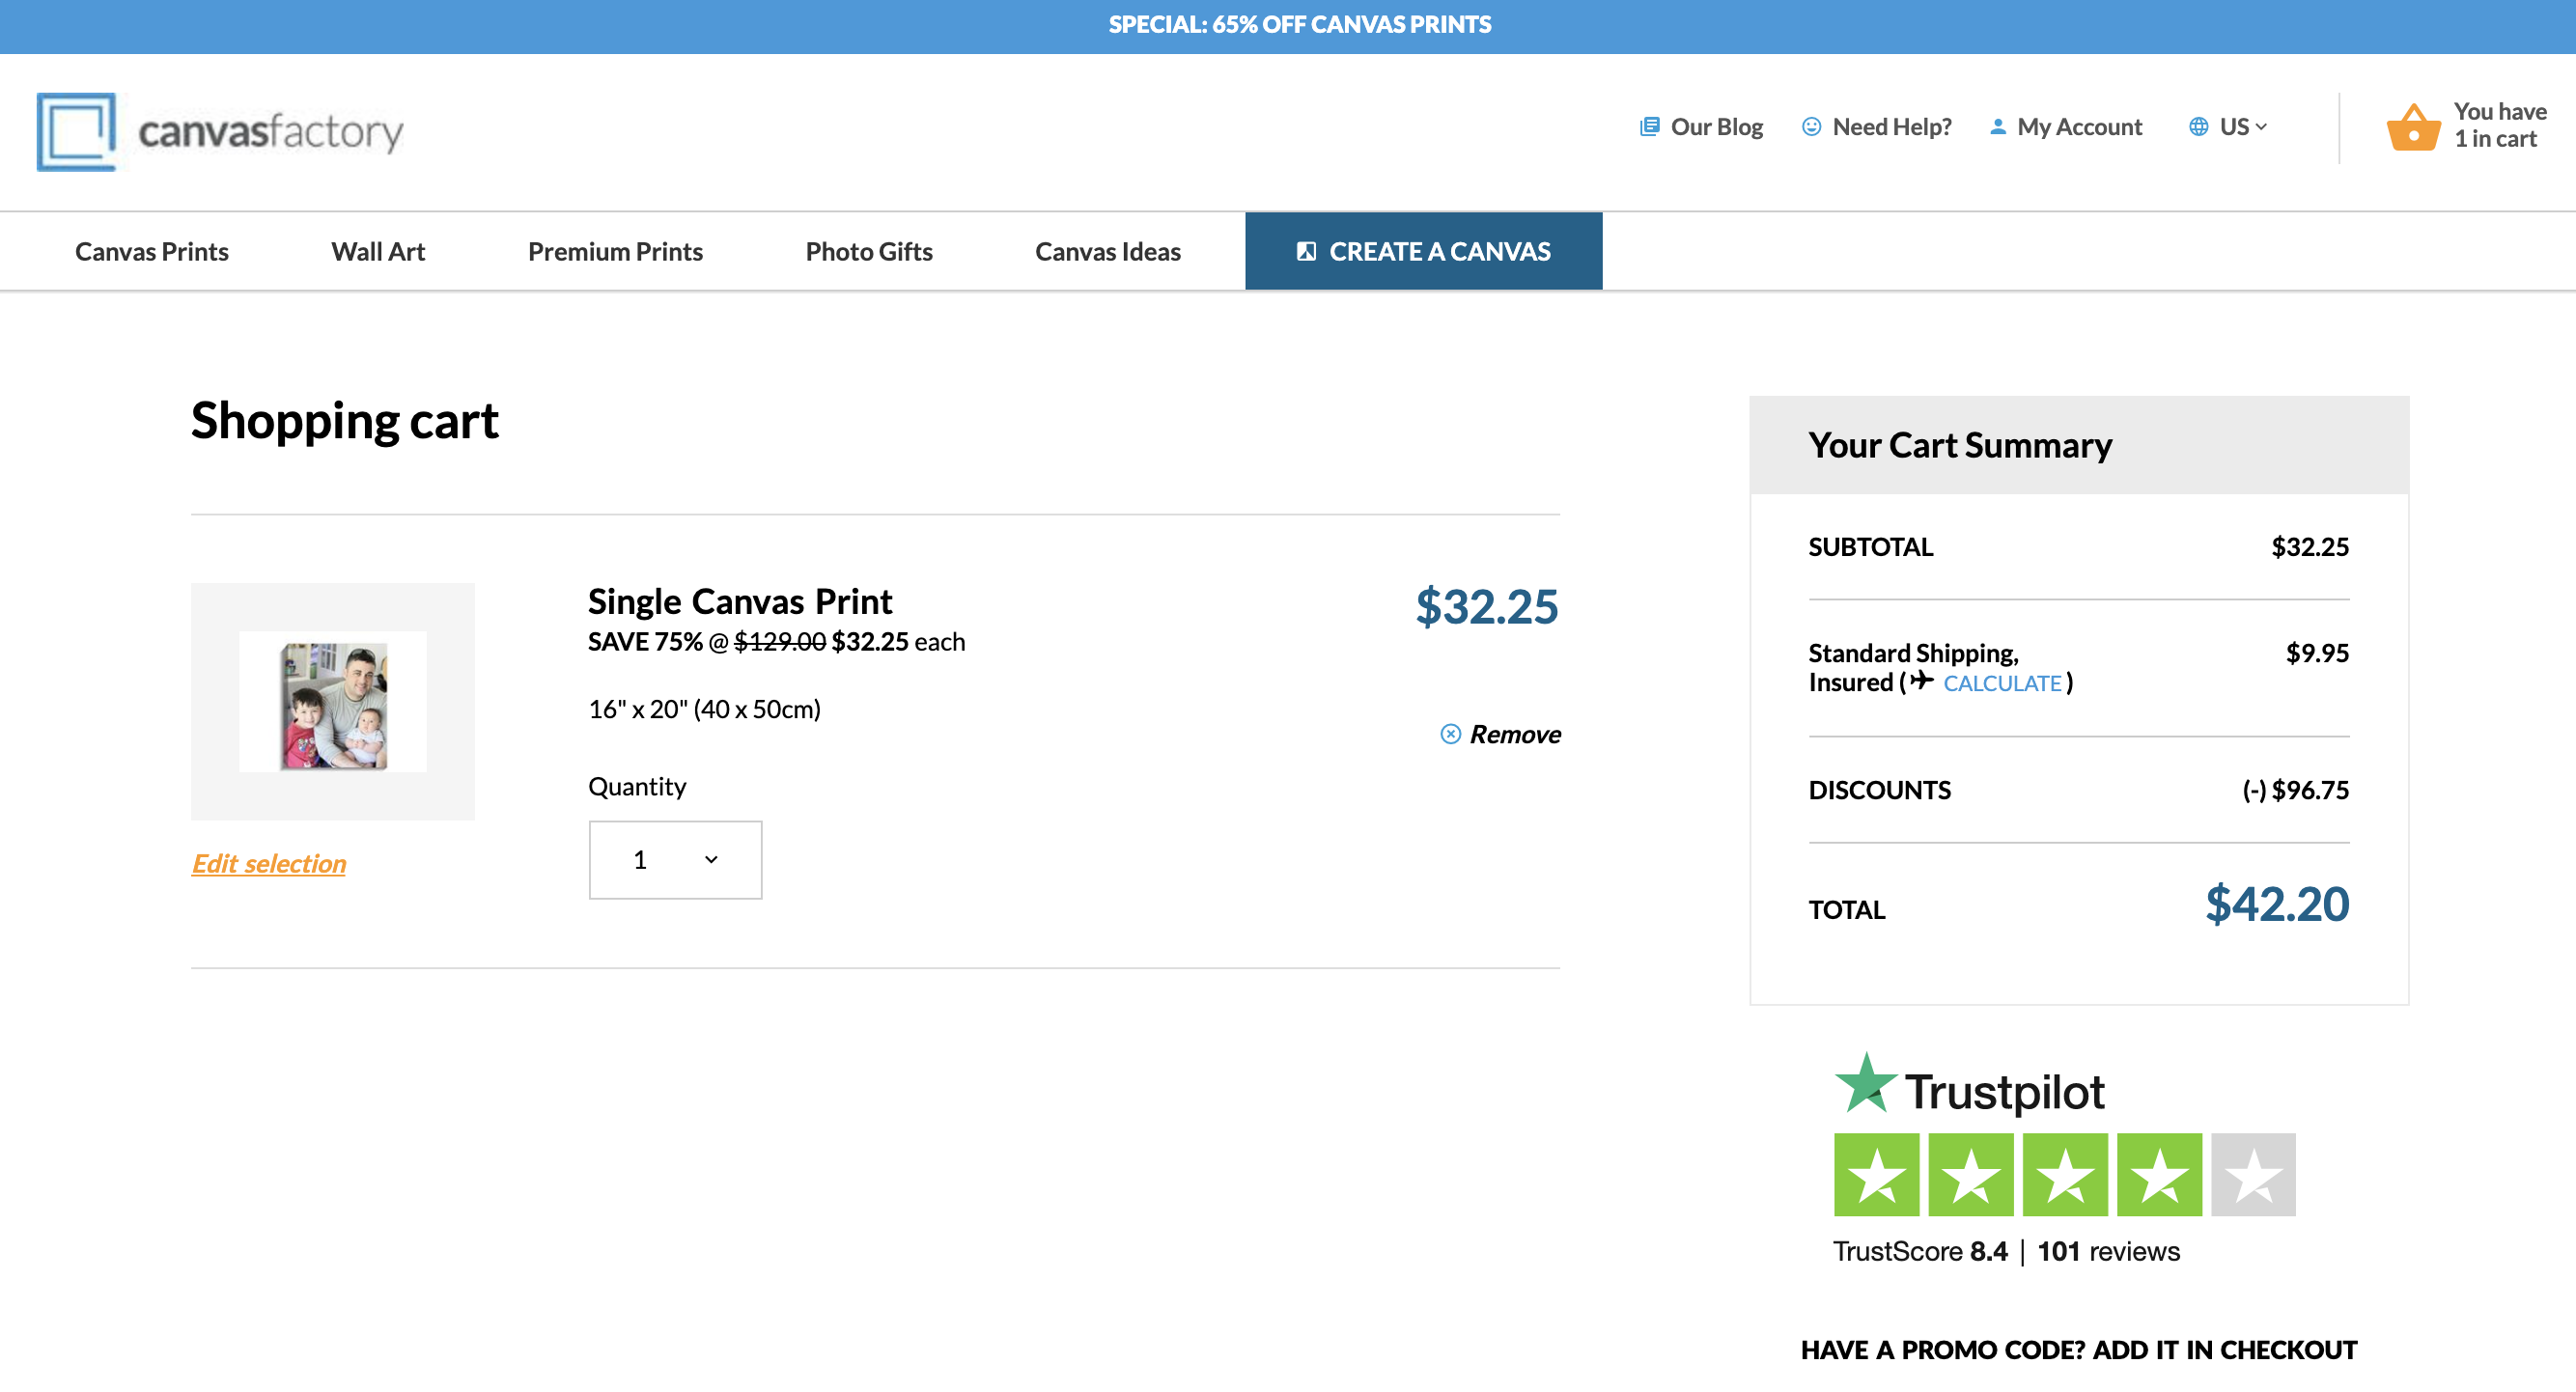The image size is (2576, 1392).
Task: Click the My Account person icon
Action: pos(1992,125)
